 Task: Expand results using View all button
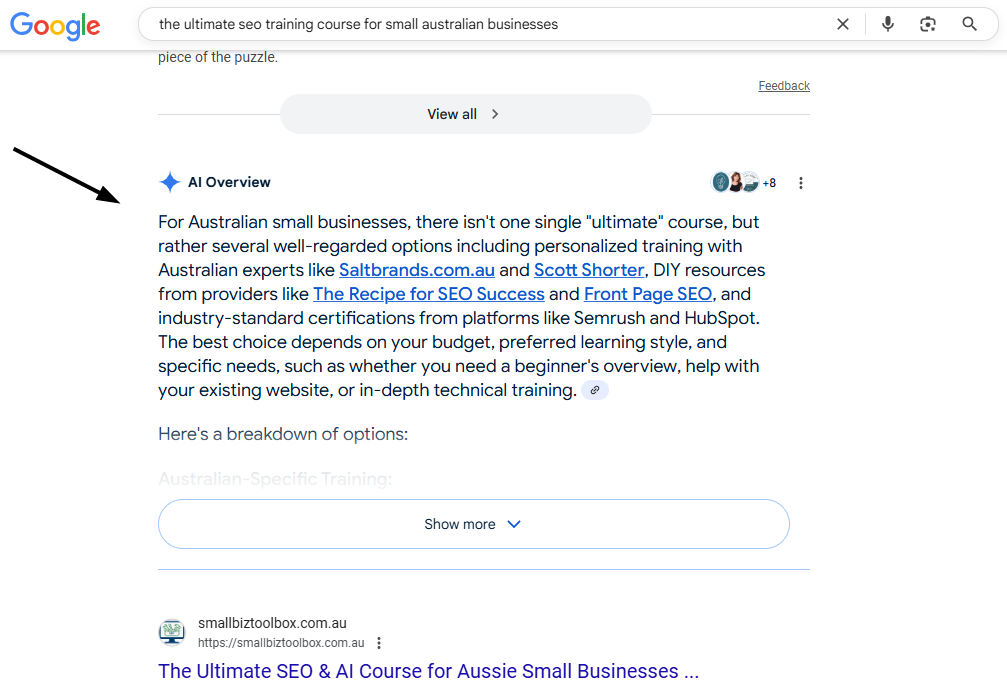pos(465,114)
